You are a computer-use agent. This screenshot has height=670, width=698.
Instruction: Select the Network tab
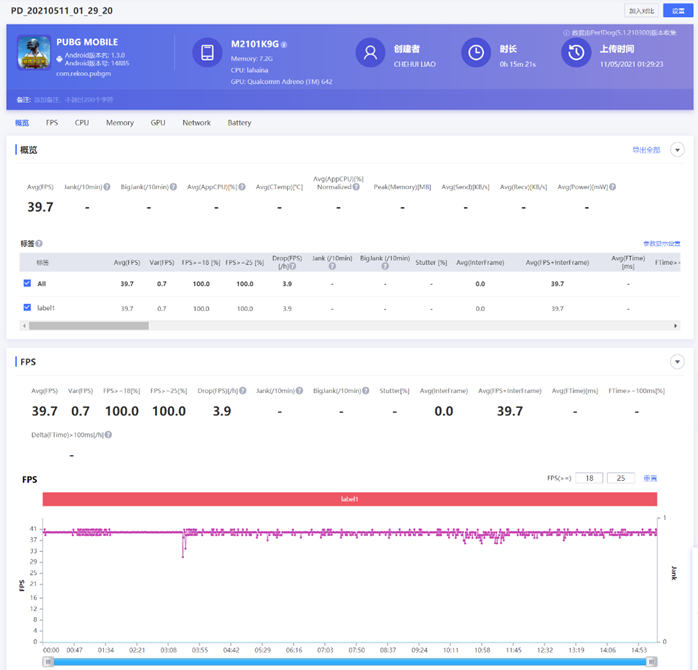coord(196,123)
